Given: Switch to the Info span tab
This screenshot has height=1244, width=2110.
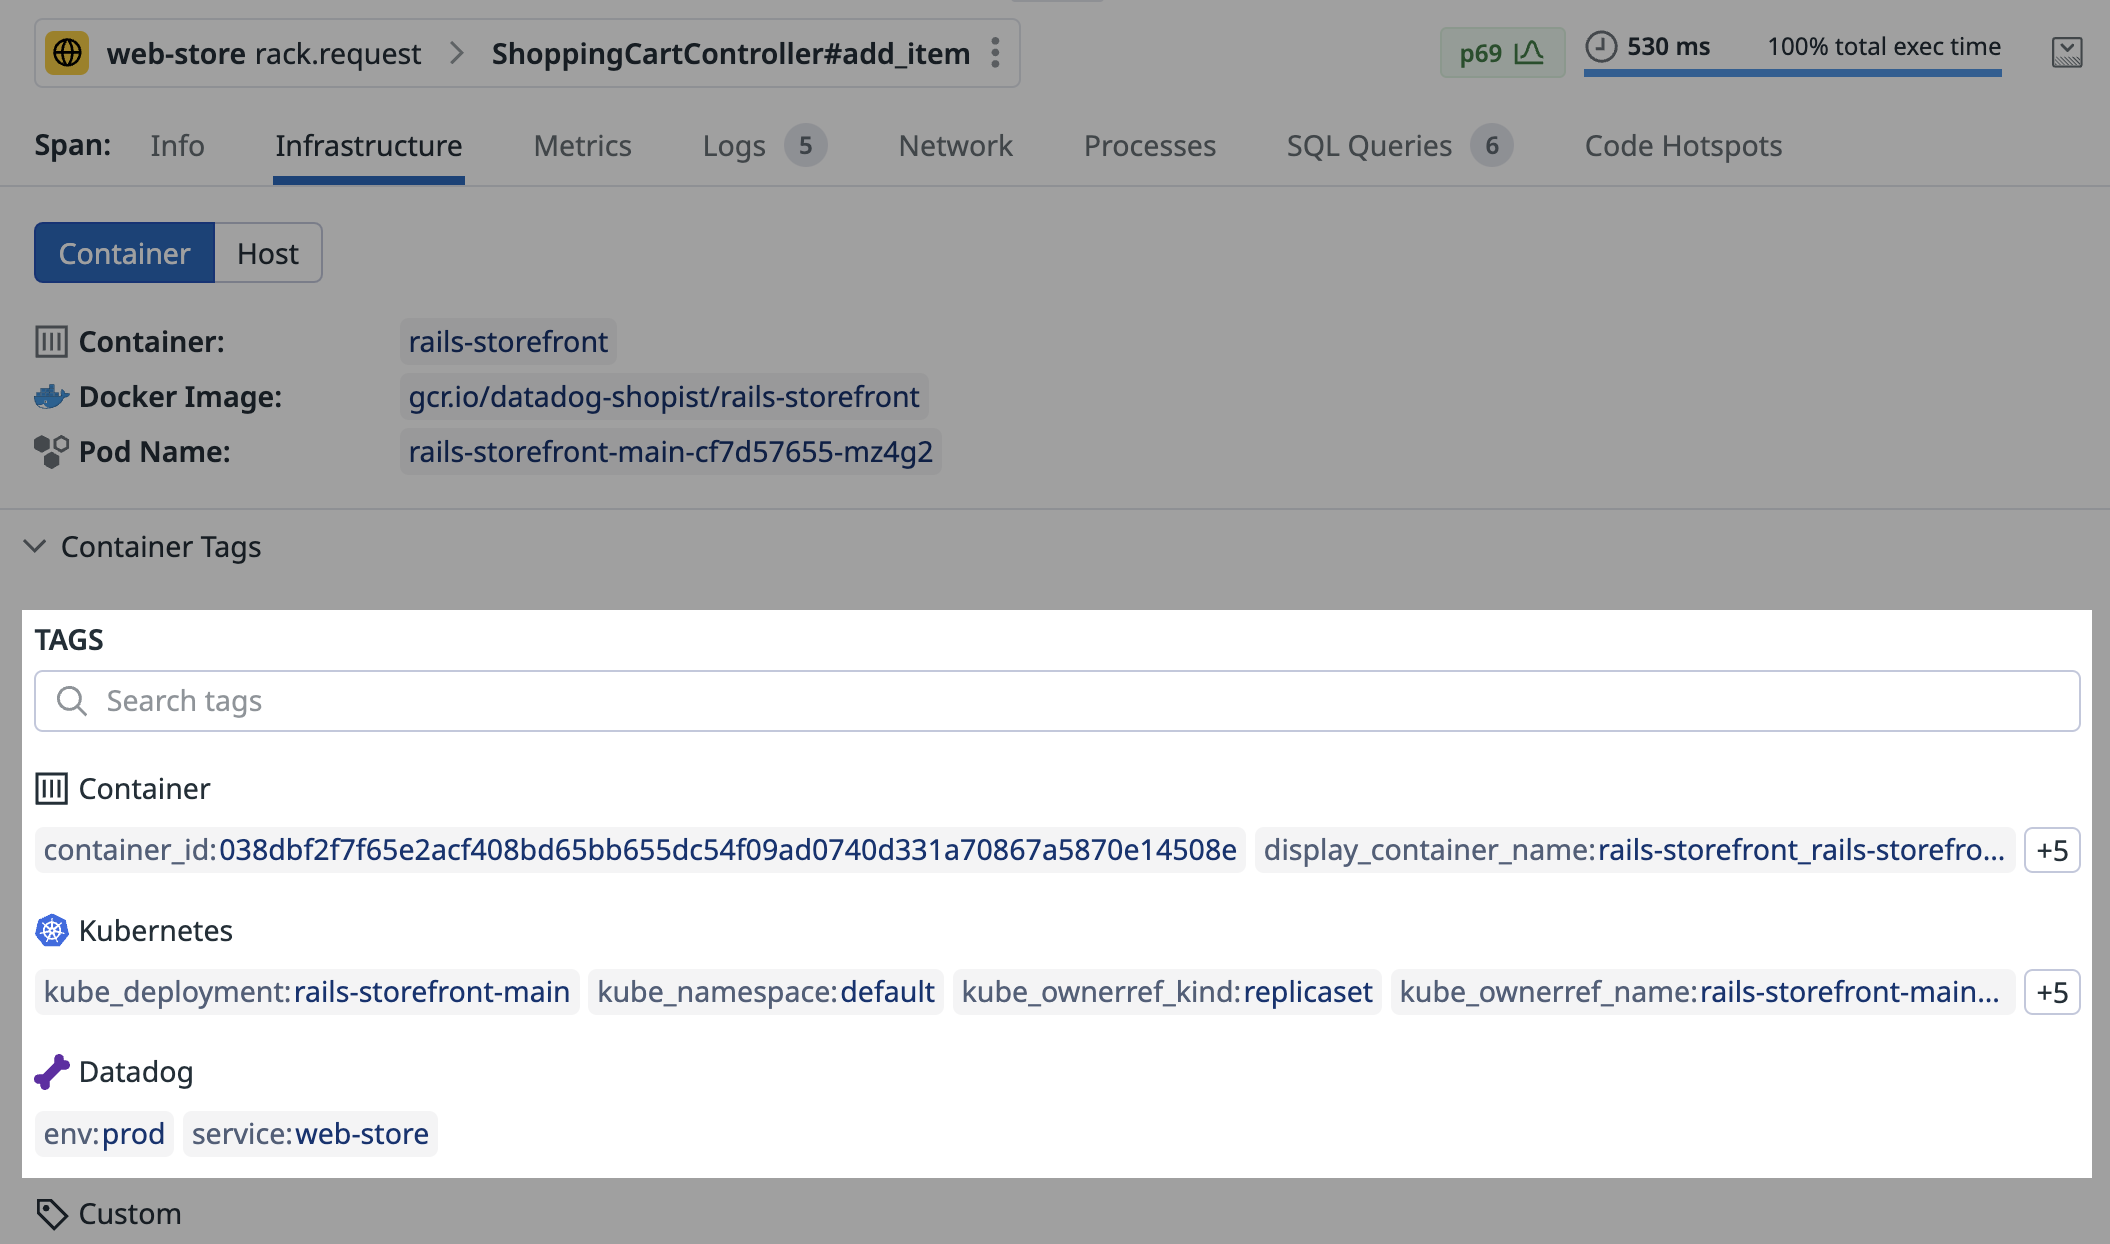Looking at the screenshot, I should 177,146.
